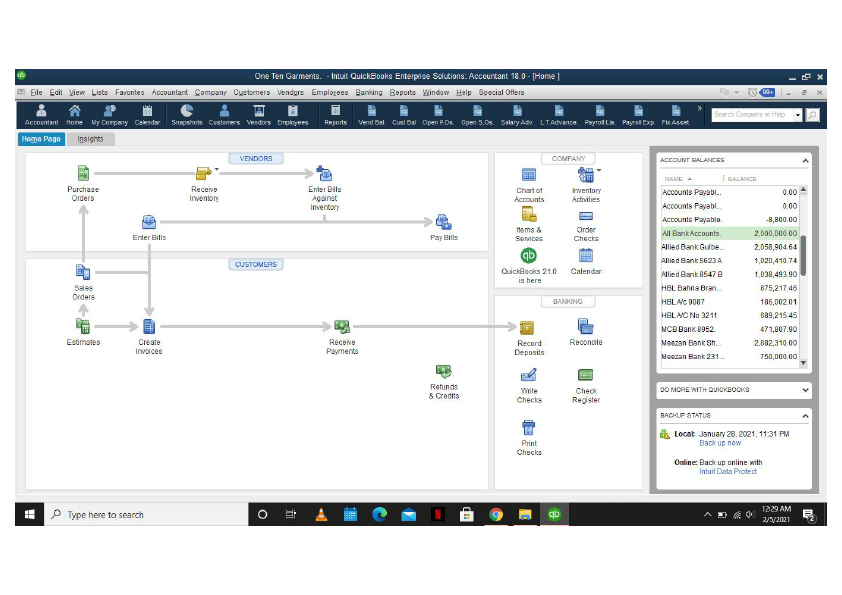Expand icon bar overflow chevron
The height and width of the screenshot is (595, 842).
(700, 108)
